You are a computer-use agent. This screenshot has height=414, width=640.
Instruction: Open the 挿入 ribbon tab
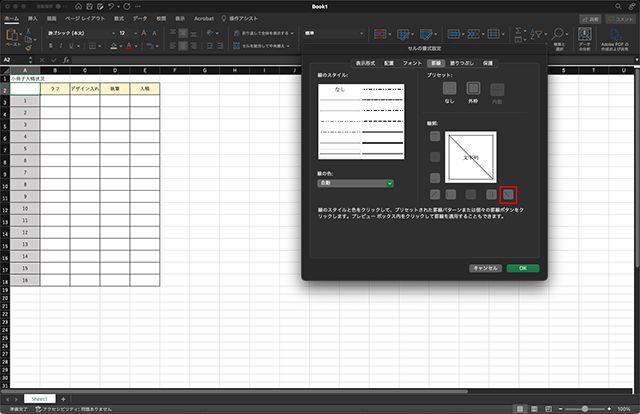[33, 18]
